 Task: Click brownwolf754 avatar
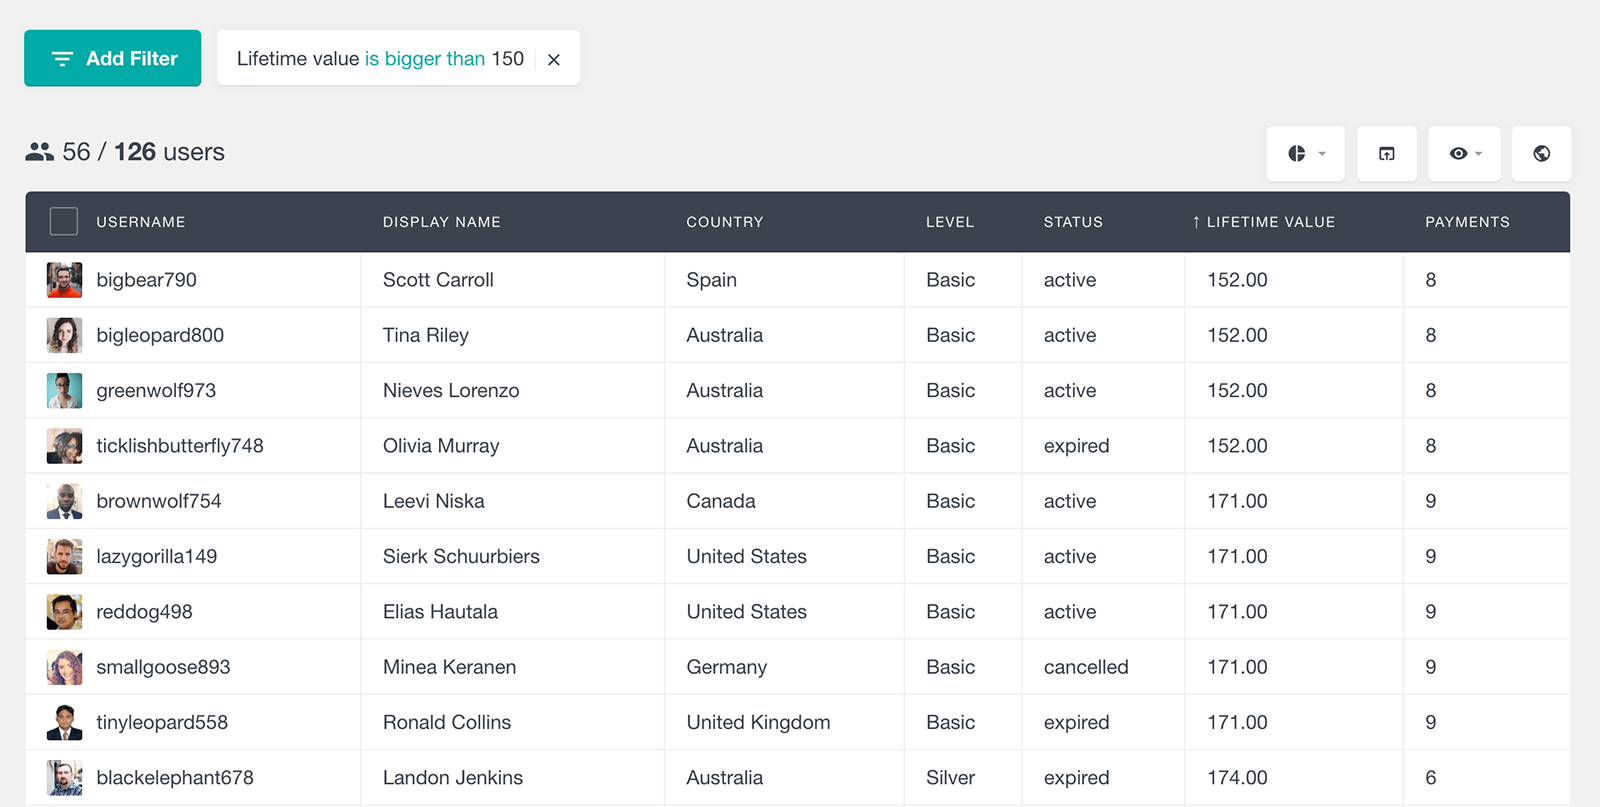[64, 501]
